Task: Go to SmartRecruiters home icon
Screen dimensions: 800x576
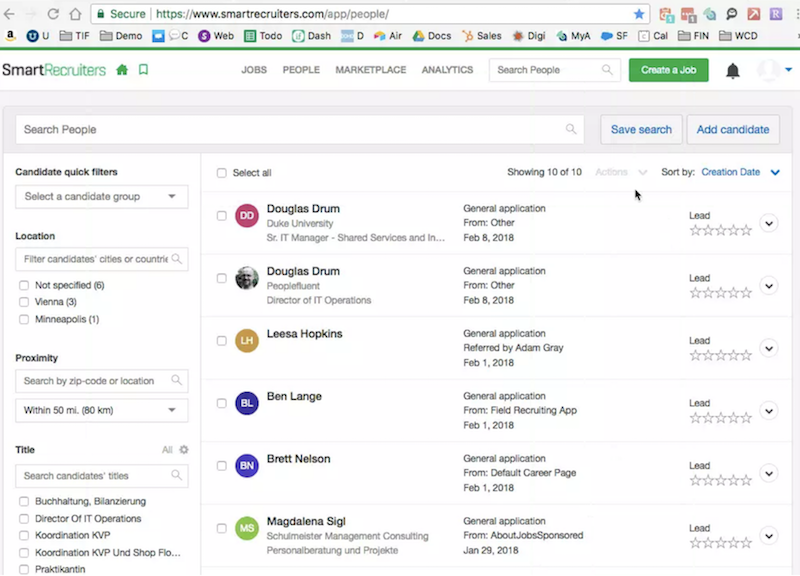Action: [122, 69]
